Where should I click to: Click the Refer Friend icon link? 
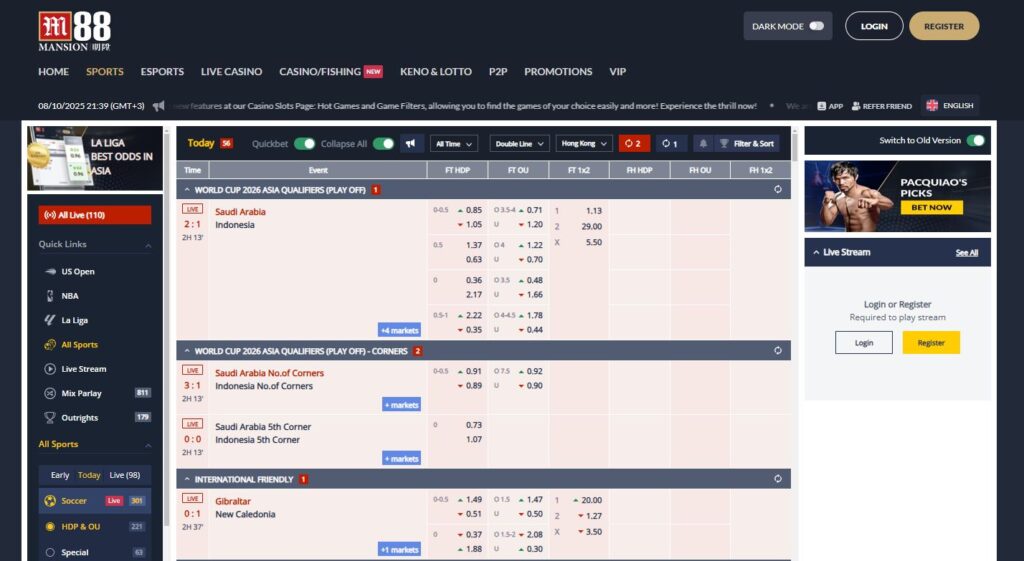click(x=882, y=106)
